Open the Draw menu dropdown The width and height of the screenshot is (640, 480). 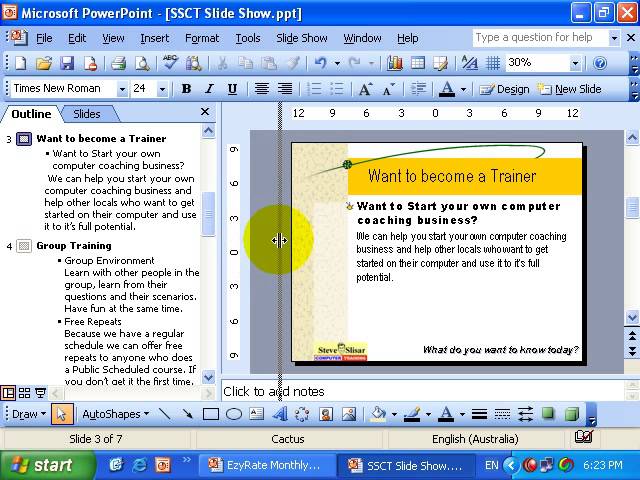click(x=29, y=414)
